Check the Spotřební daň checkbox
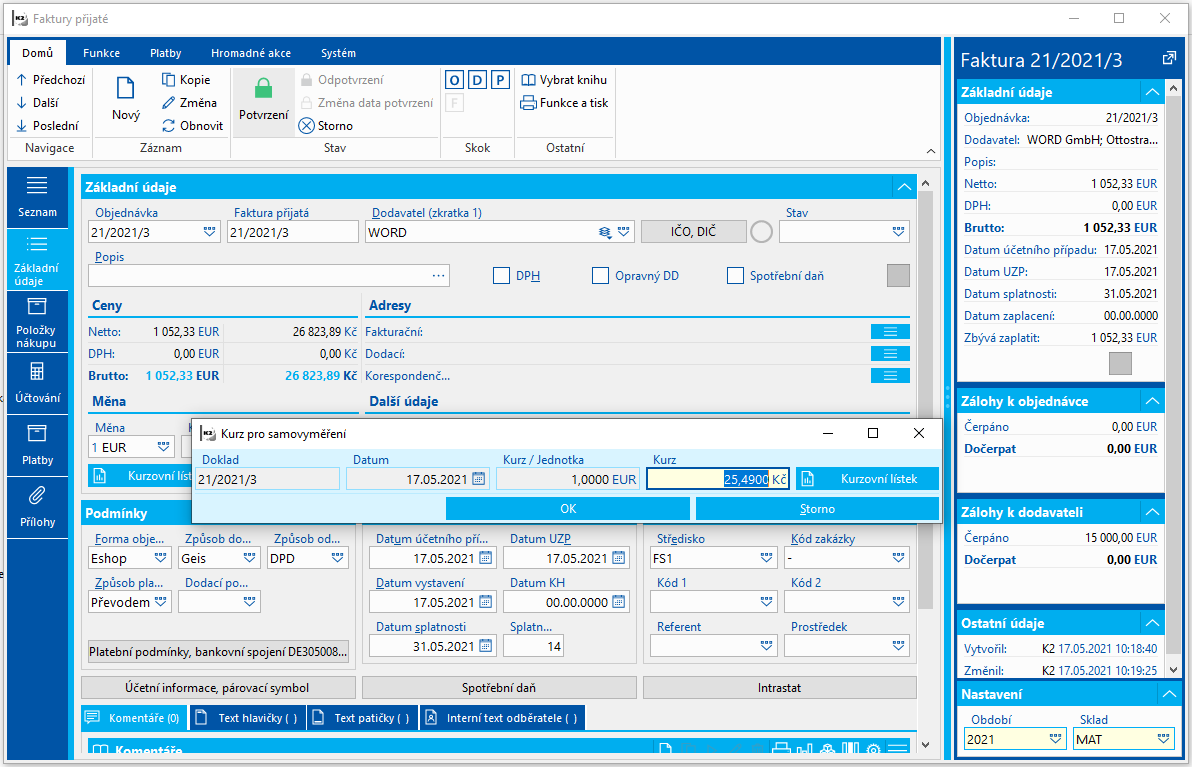 [735, 275]
